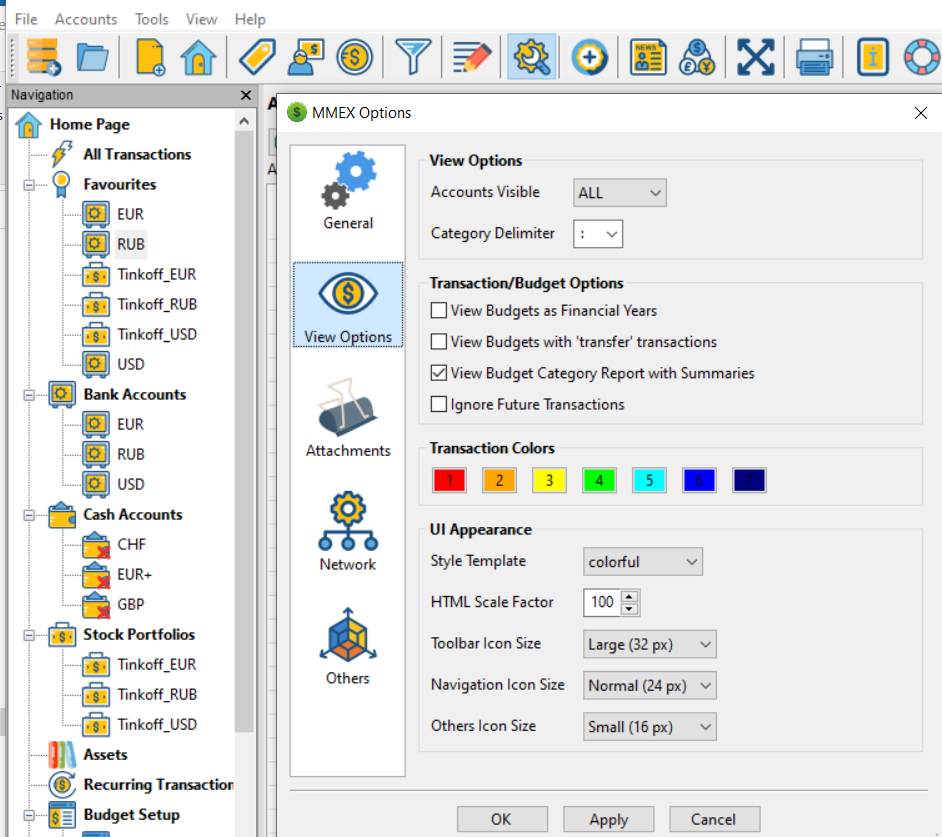Open the News toolbar icon
Screen dimensions: 942x837
[648, 57]
